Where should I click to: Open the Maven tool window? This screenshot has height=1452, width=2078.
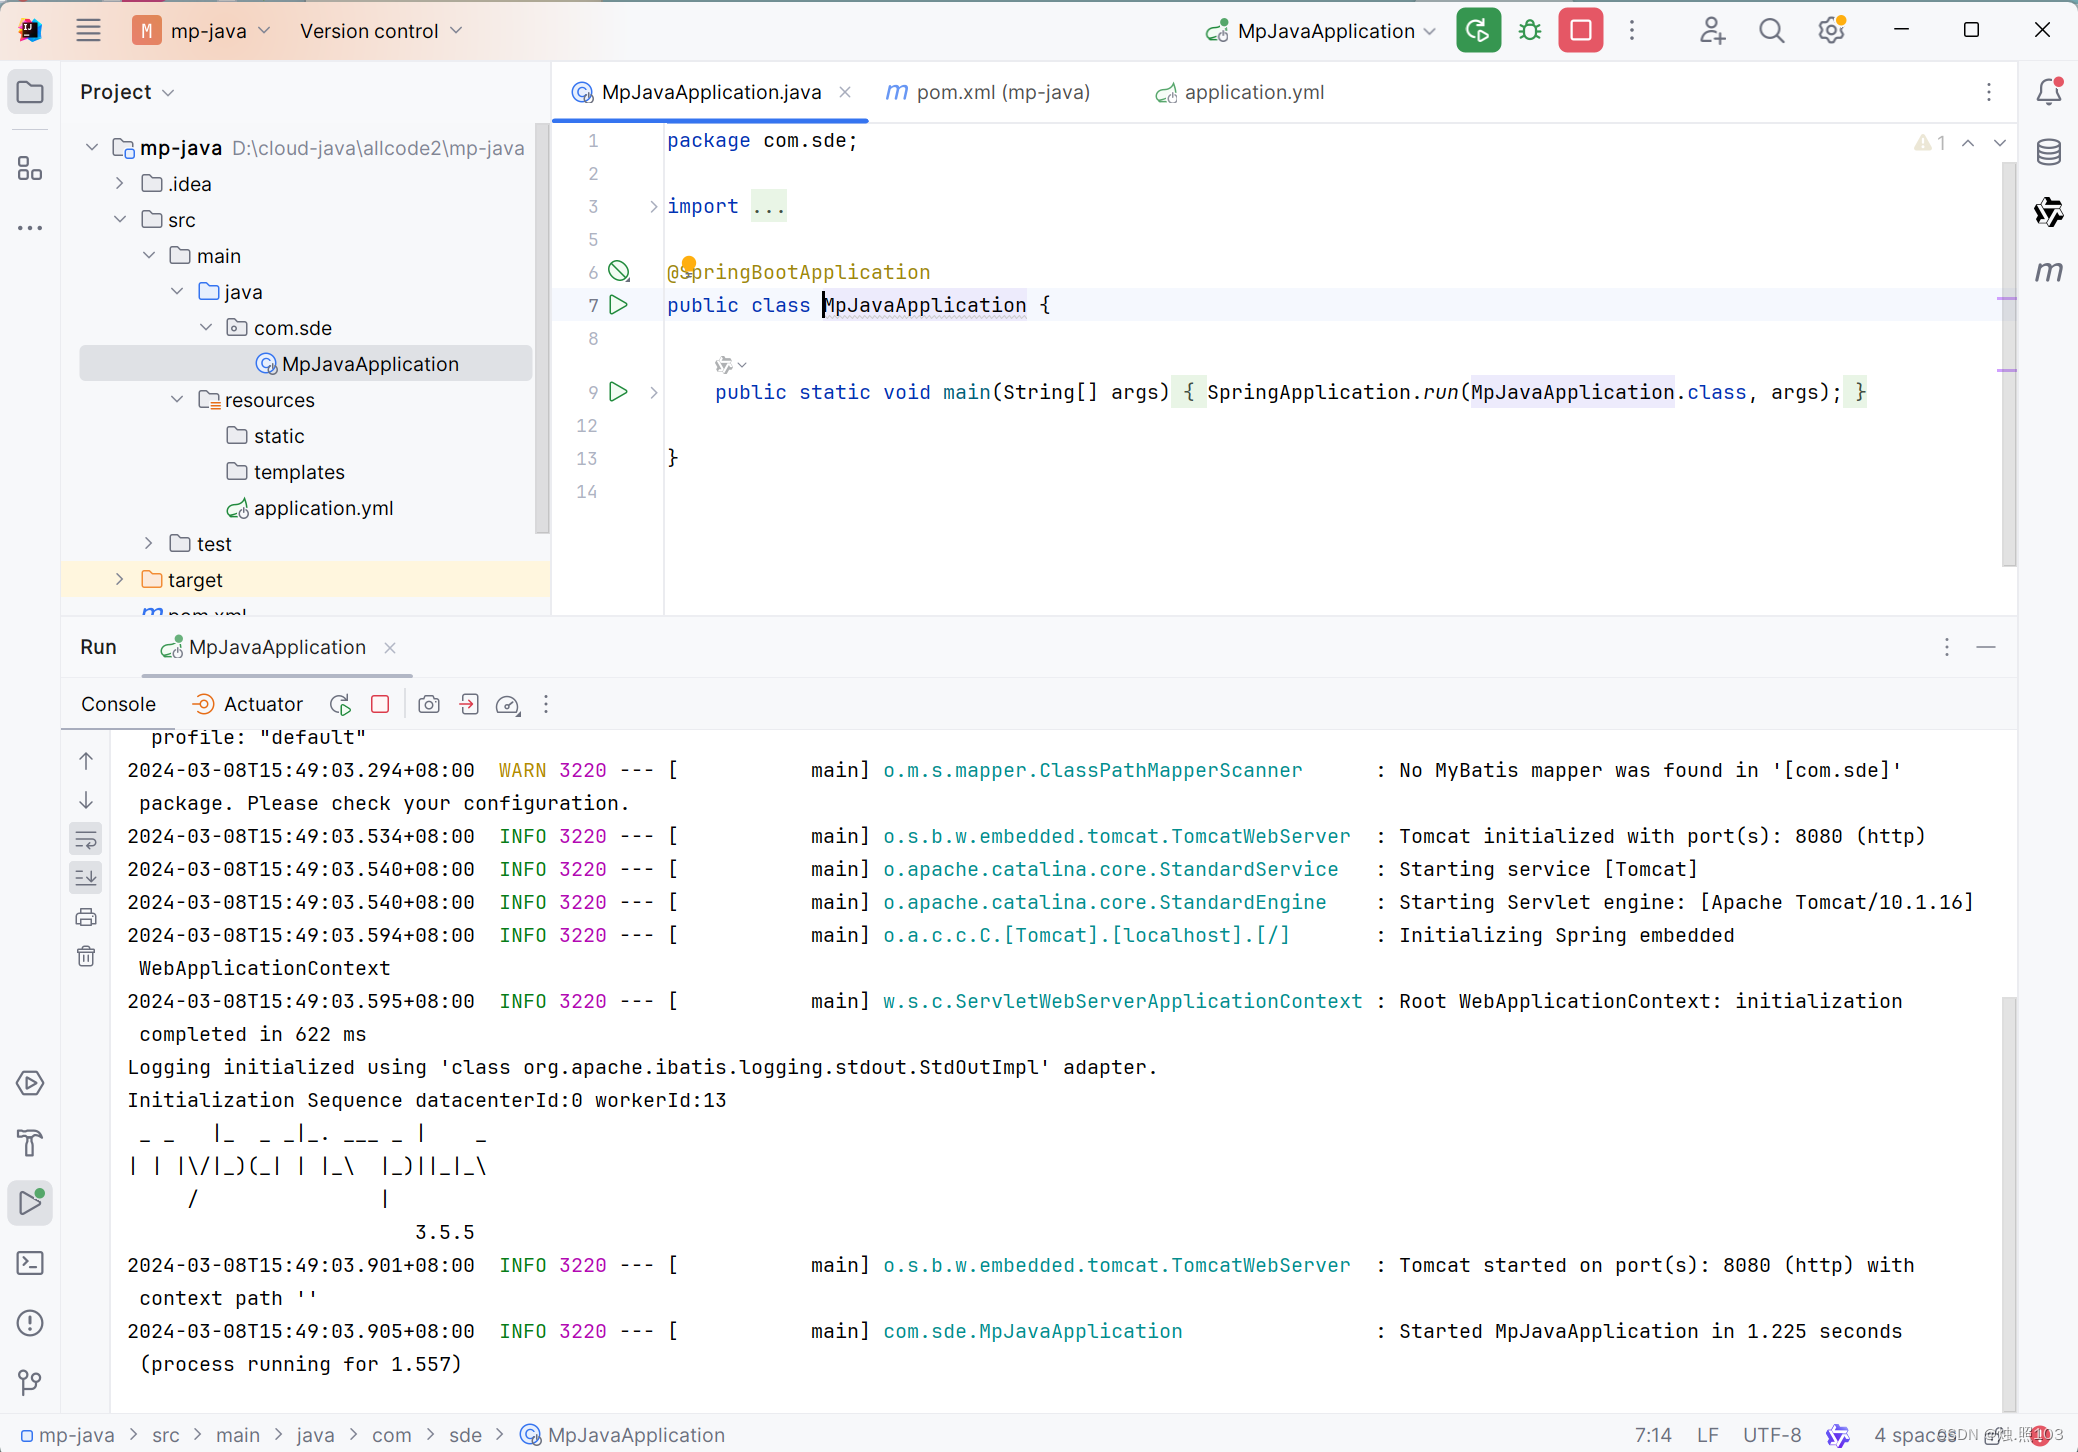(2048, 272)
